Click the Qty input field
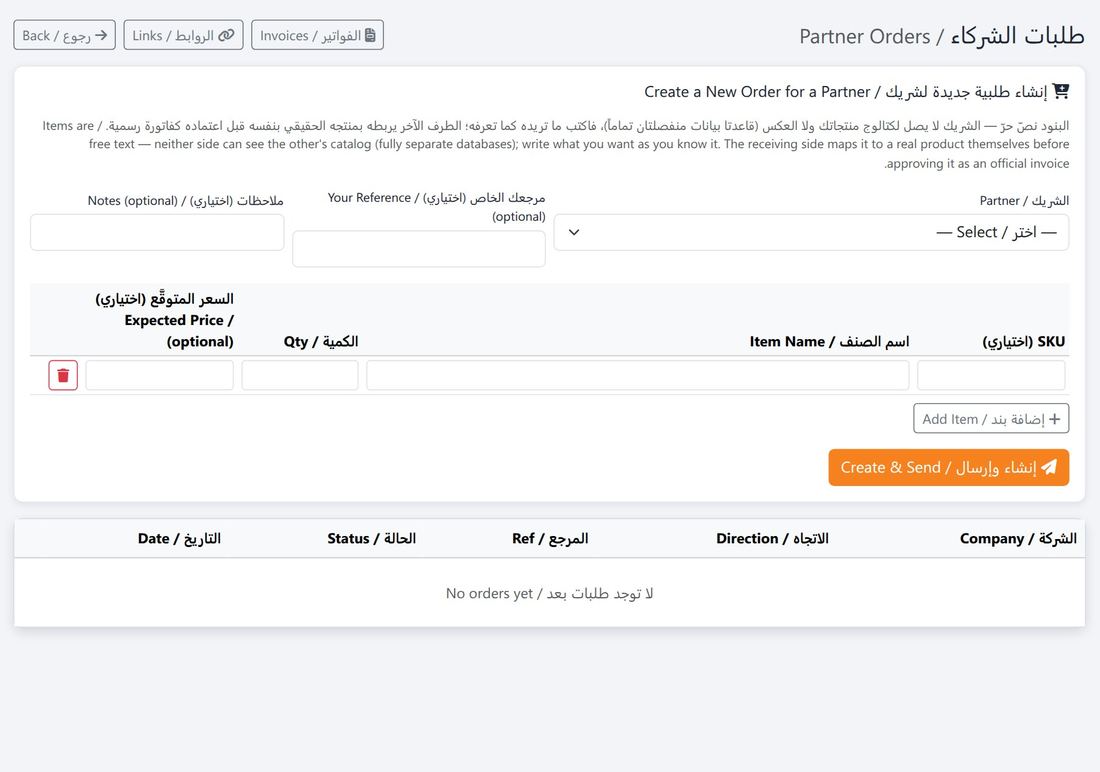 pyautogui.click(x=300, y=375)
